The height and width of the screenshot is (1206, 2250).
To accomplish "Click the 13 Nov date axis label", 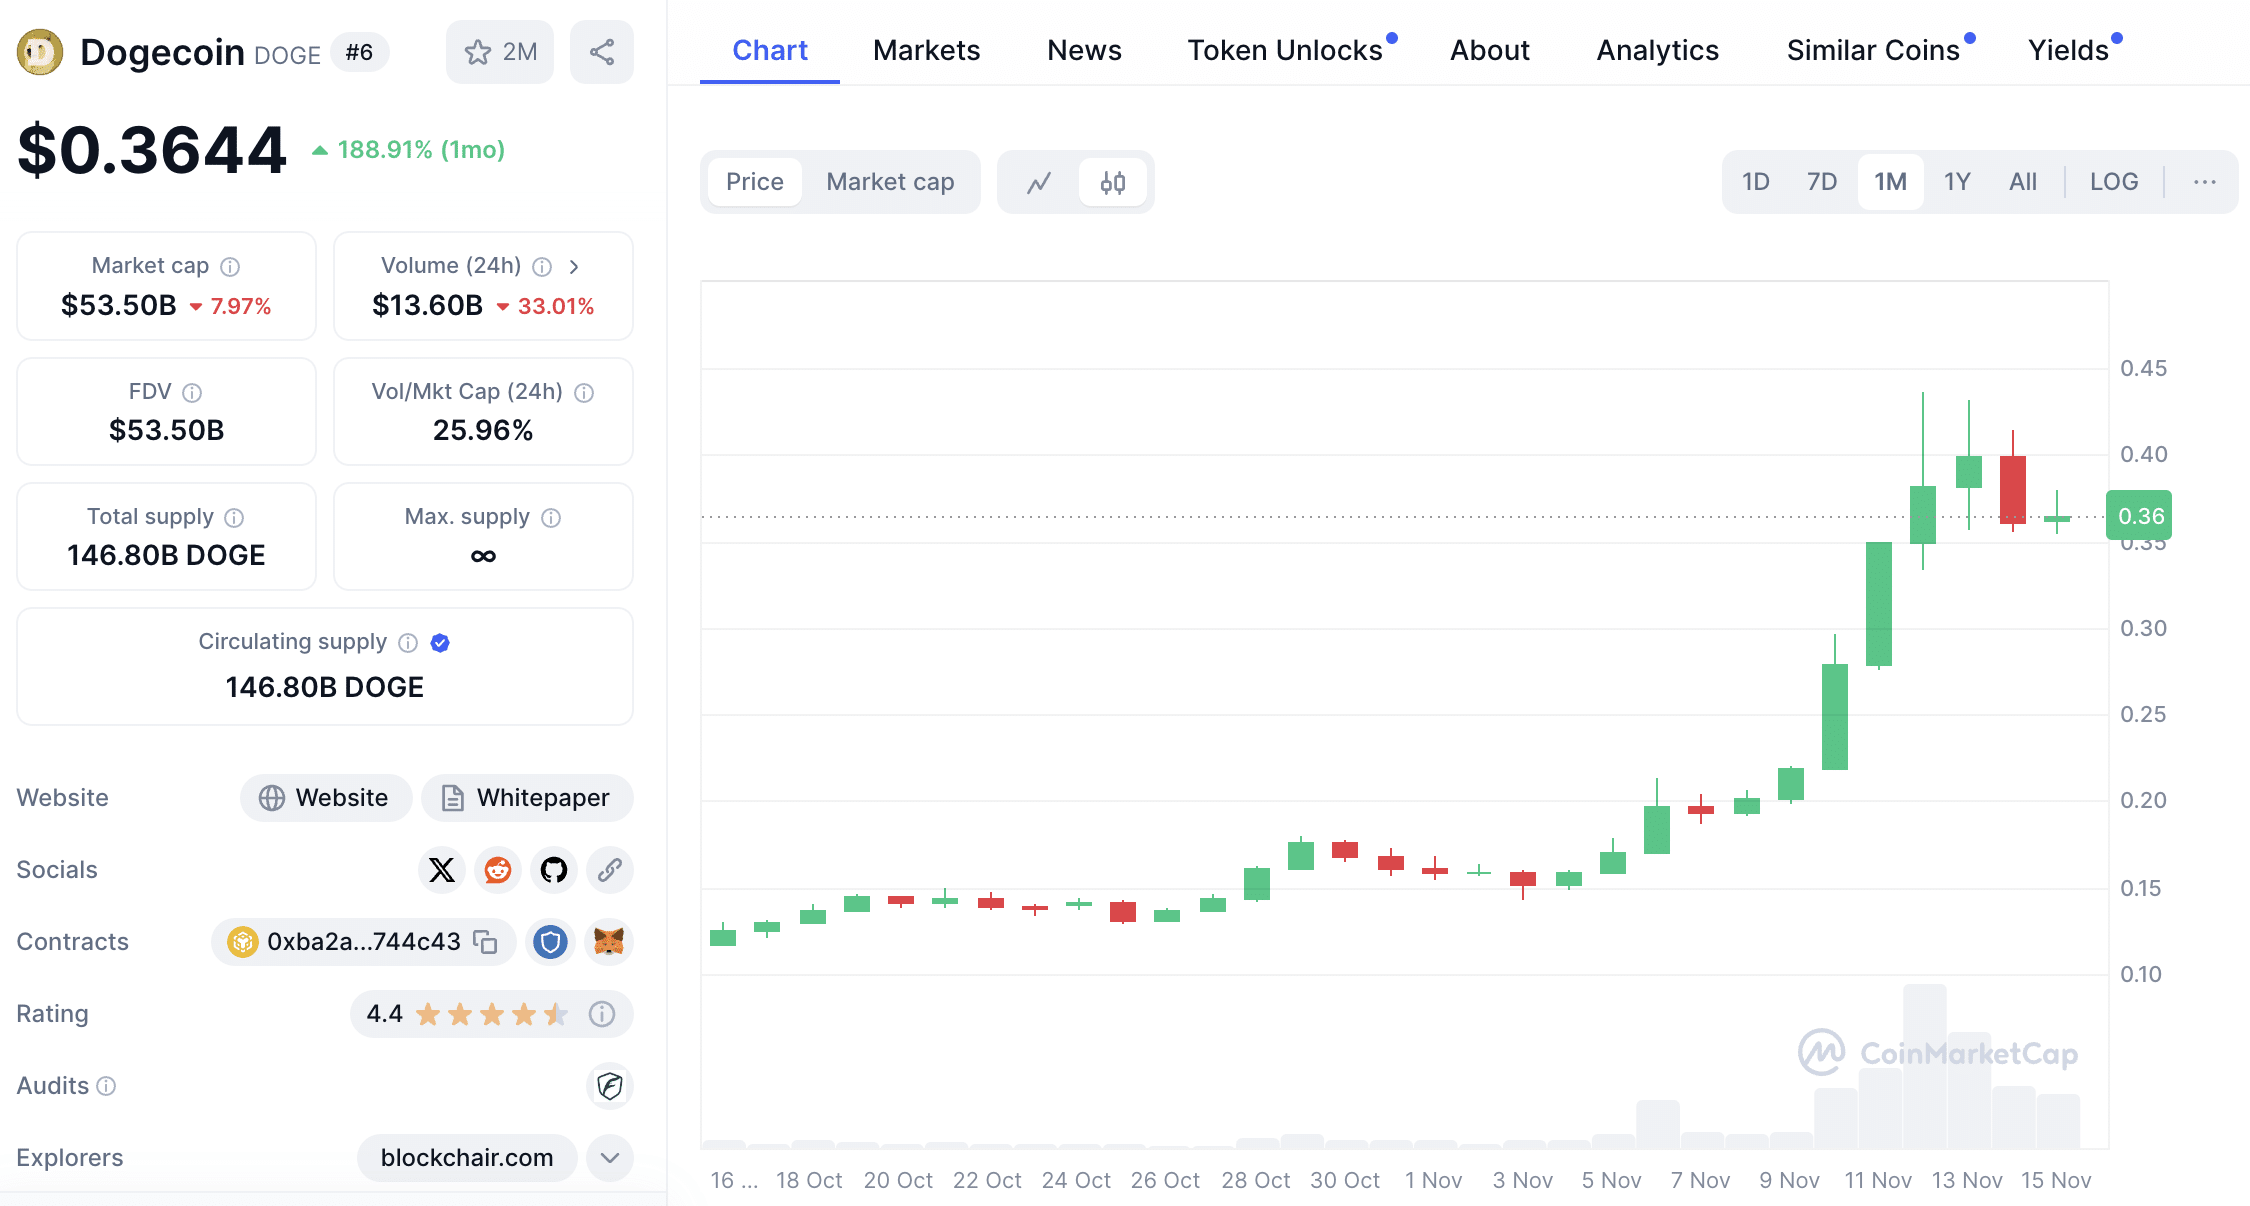I will pos(1967,1180).
